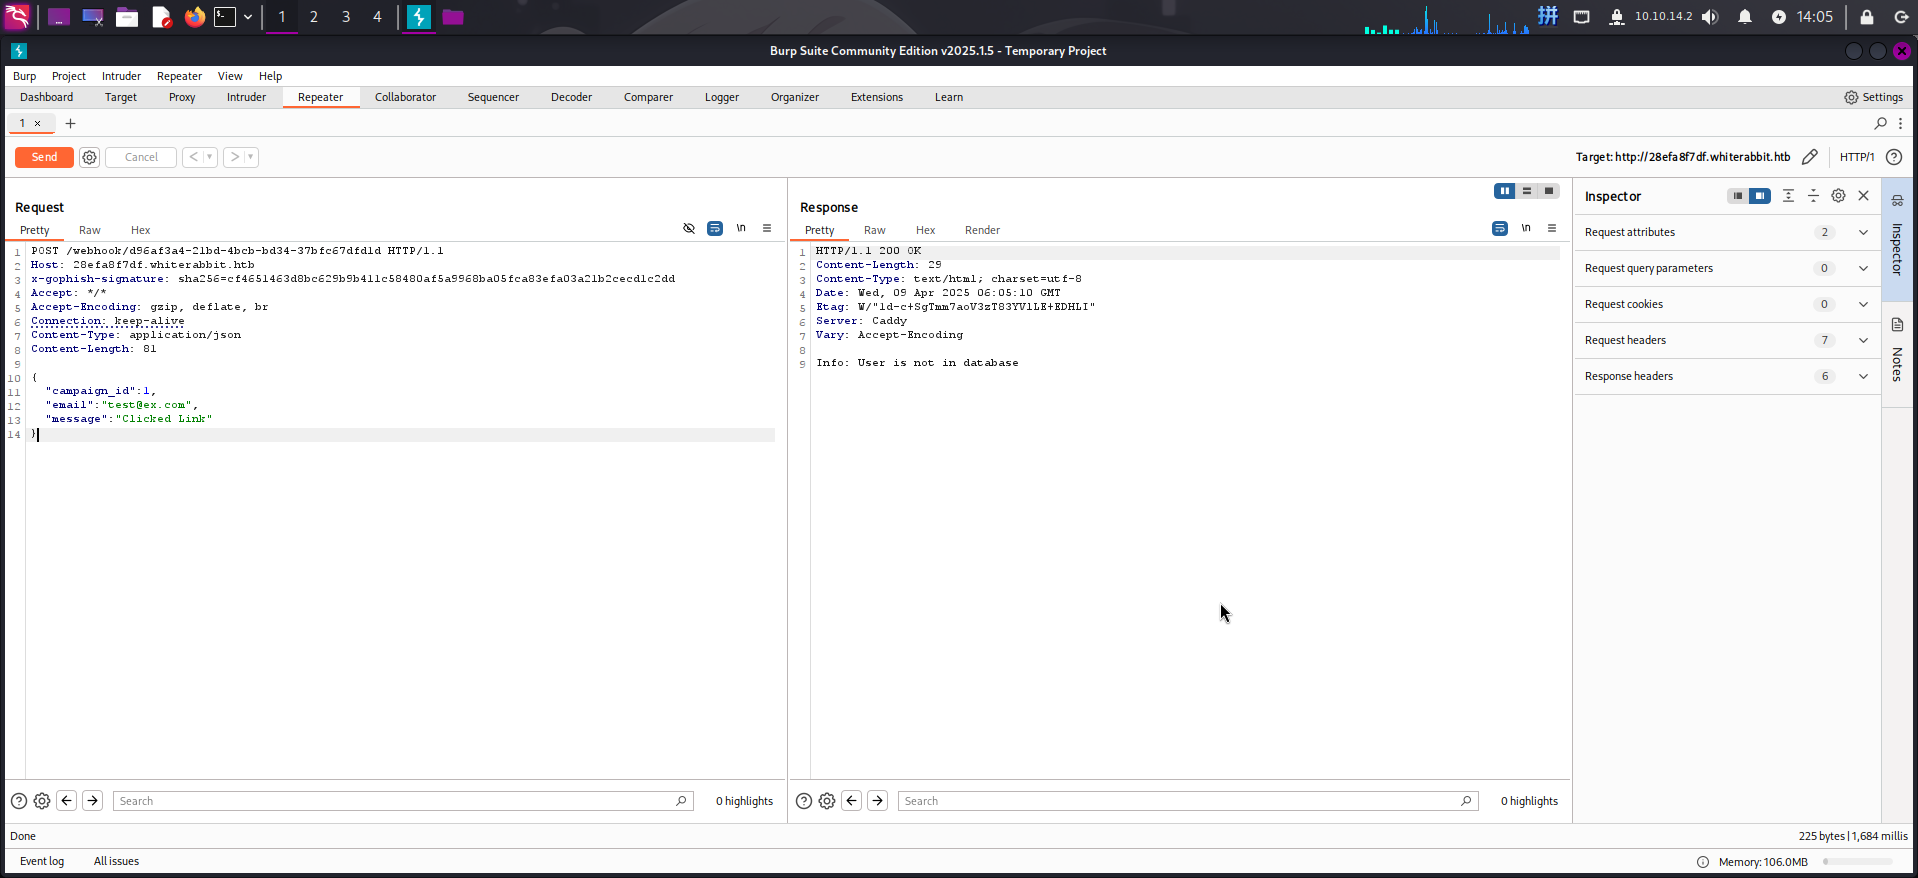Open the Event log

click(x=42, y=861)
